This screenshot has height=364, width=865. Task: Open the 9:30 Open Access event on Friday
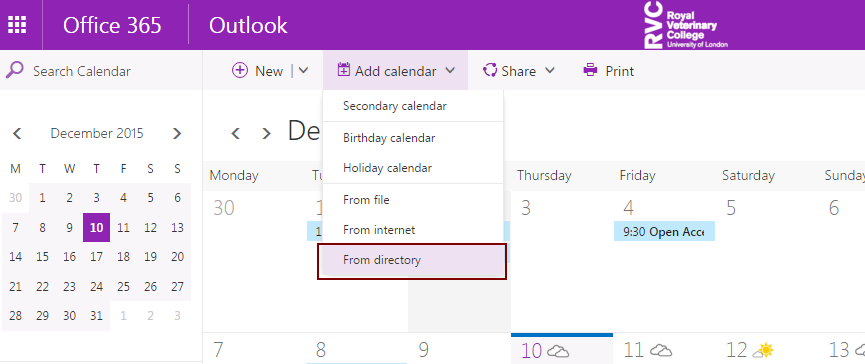coord(664,232)
